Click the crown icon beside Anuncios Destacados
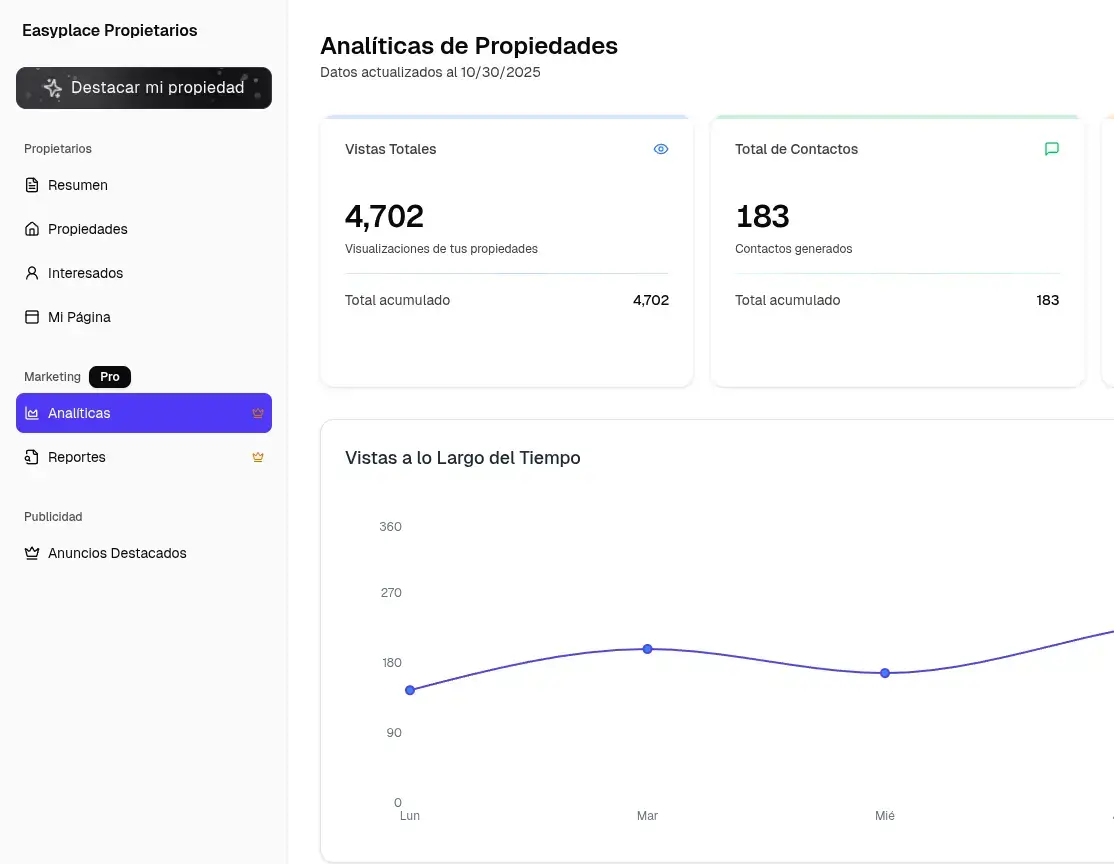This screenshot has height=864, width=1114. tap(32, 553)
